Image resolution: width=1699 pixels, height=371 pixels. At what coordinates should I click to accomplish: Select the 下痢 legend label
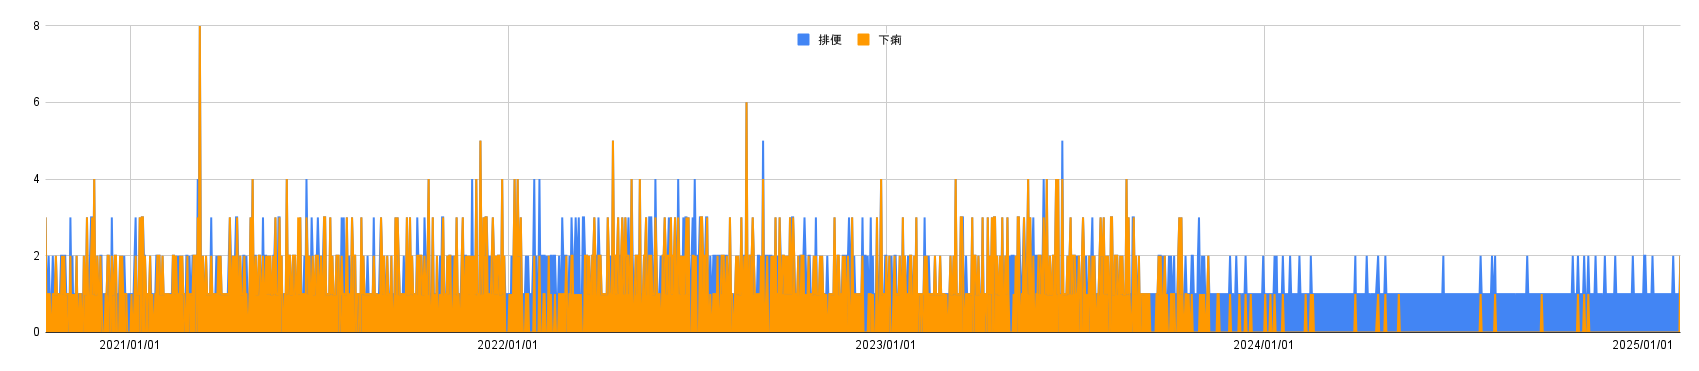coord(890,40)
